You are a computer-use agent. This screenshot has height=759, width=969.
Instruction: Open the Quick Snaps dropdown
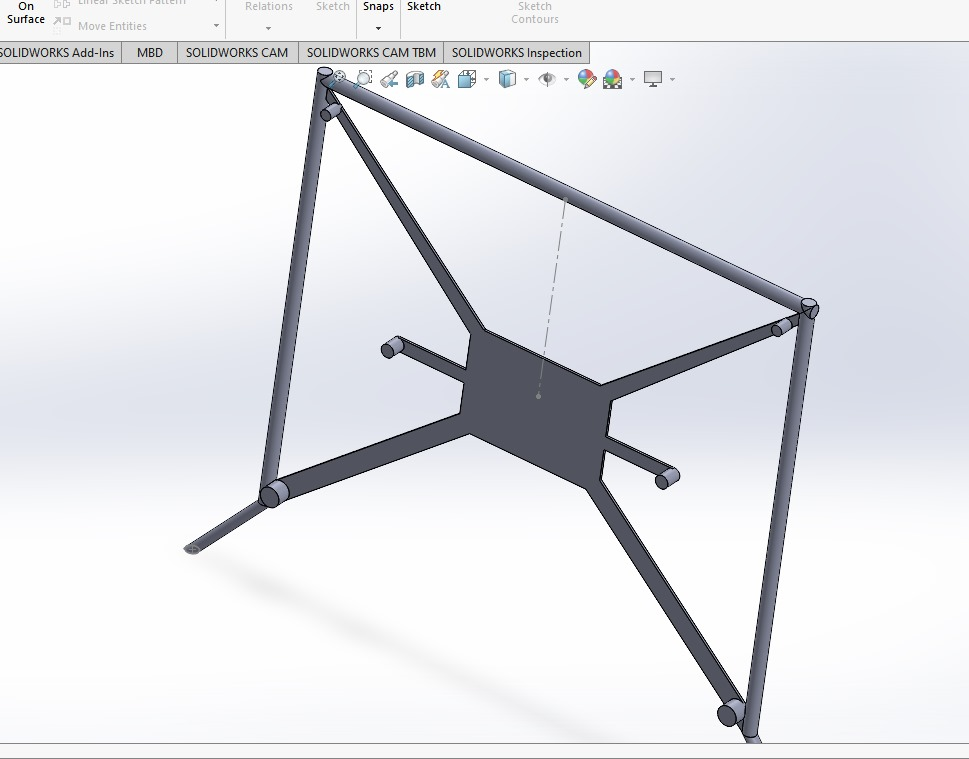(x=378, y=27)
